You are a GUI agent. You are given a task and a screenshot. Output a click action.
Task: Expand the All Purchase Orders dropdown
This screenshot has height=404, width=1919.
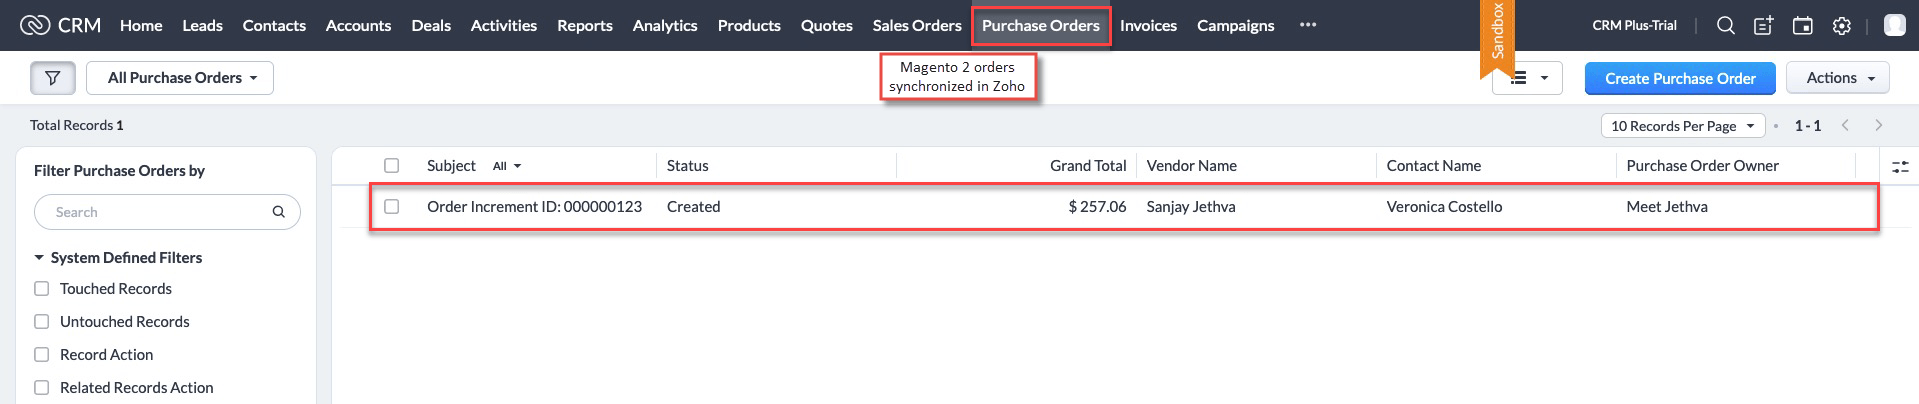[180, 78]
